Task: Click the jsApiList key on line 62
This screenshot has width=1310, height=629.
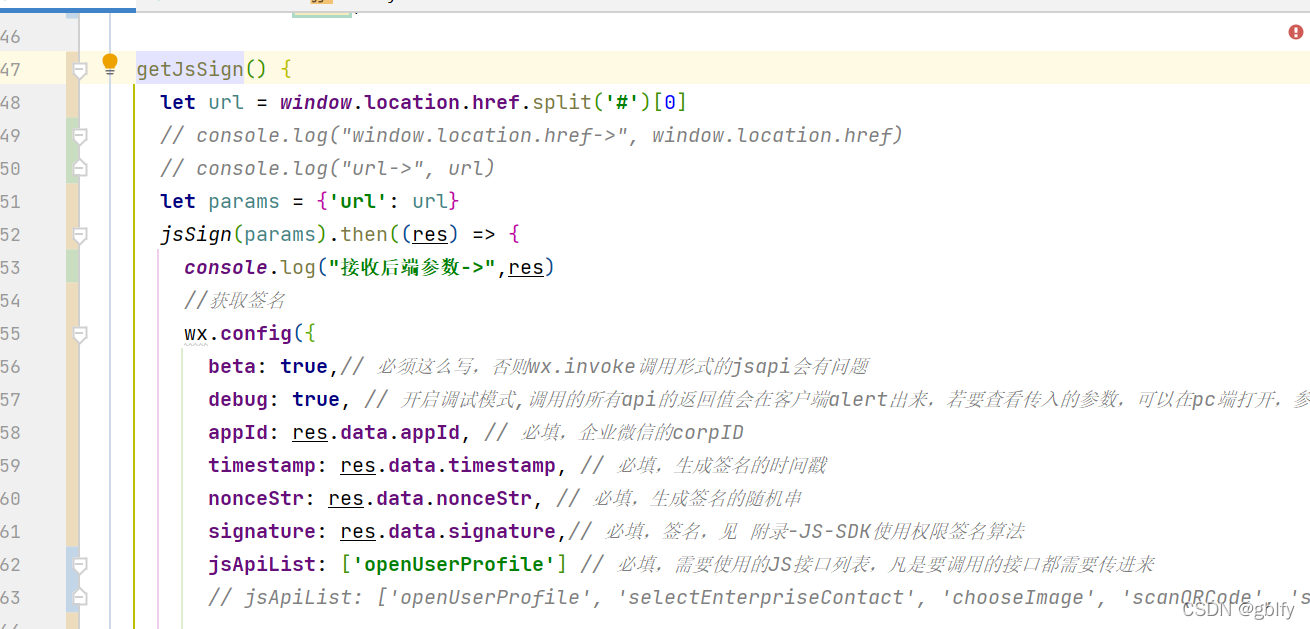Action: (x=262, y=565)
